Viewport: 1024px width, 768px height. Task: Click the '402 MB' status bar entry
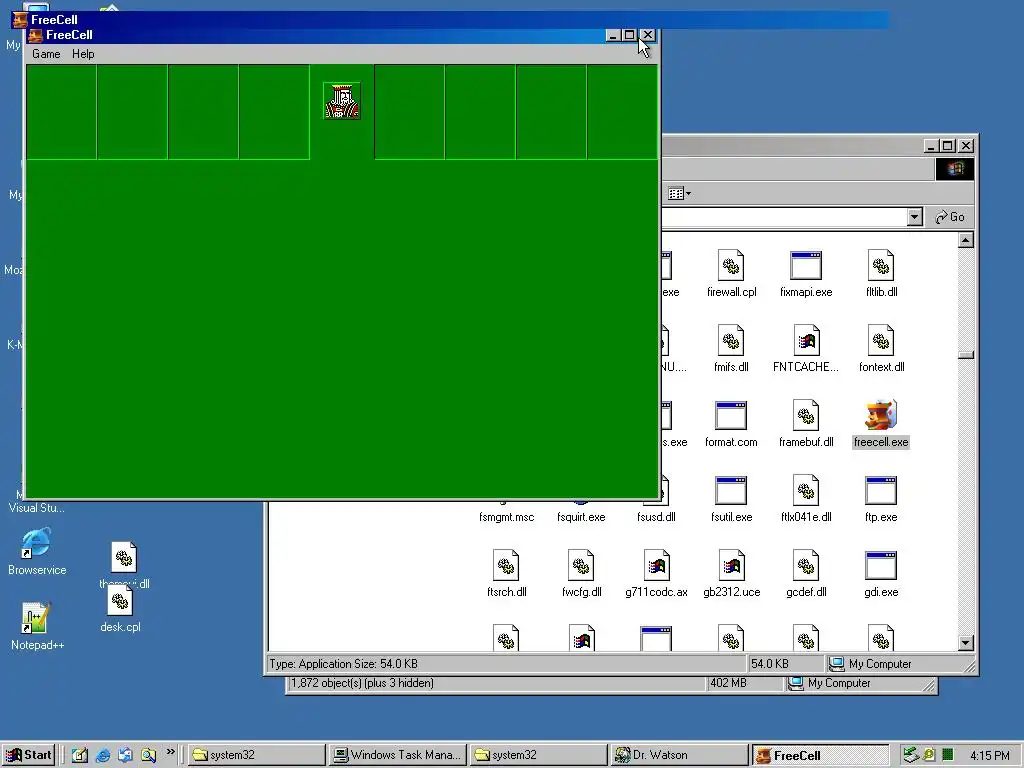coord(728,683)
